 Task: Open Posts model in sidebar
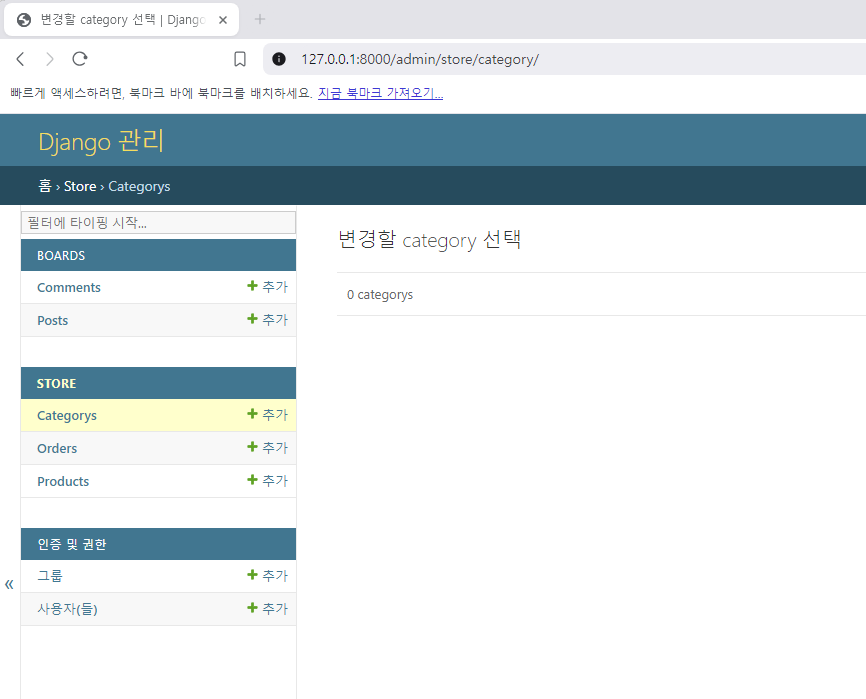pos(52,321)
